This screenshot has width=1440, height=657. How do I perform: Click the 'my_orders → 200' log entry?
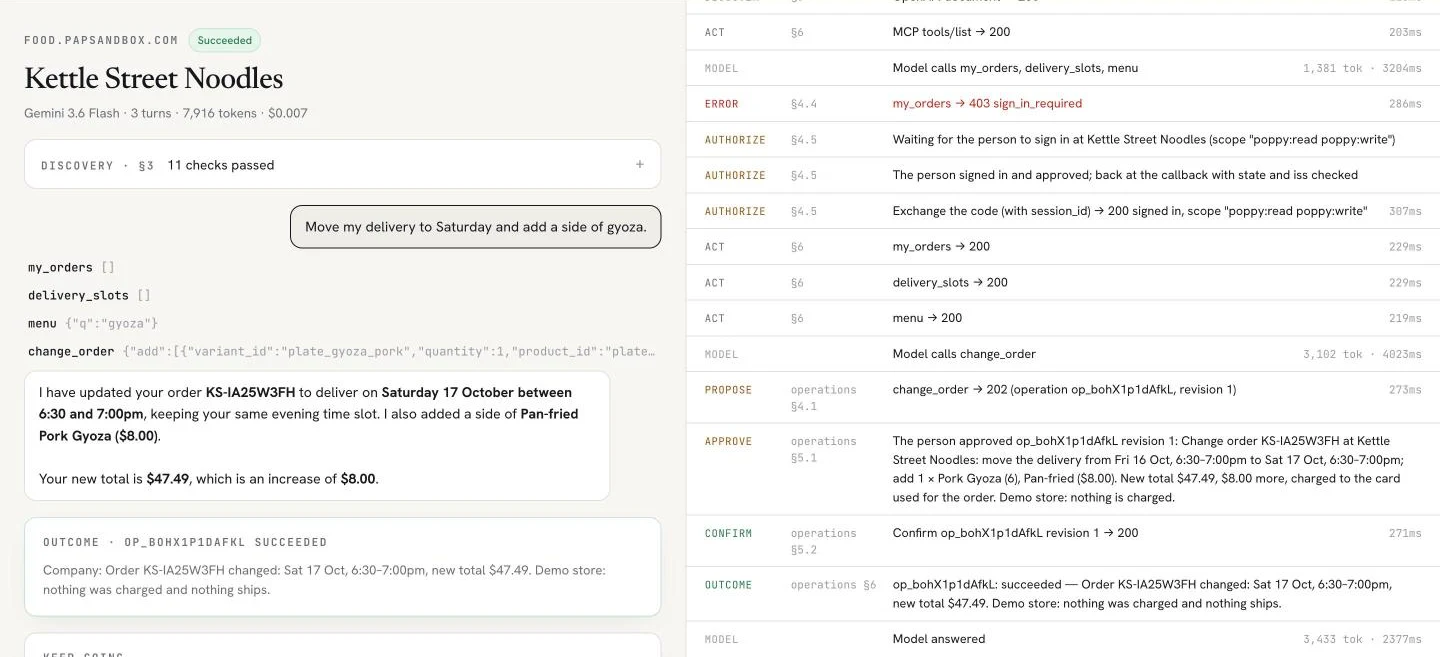click(x=941, y=246)
